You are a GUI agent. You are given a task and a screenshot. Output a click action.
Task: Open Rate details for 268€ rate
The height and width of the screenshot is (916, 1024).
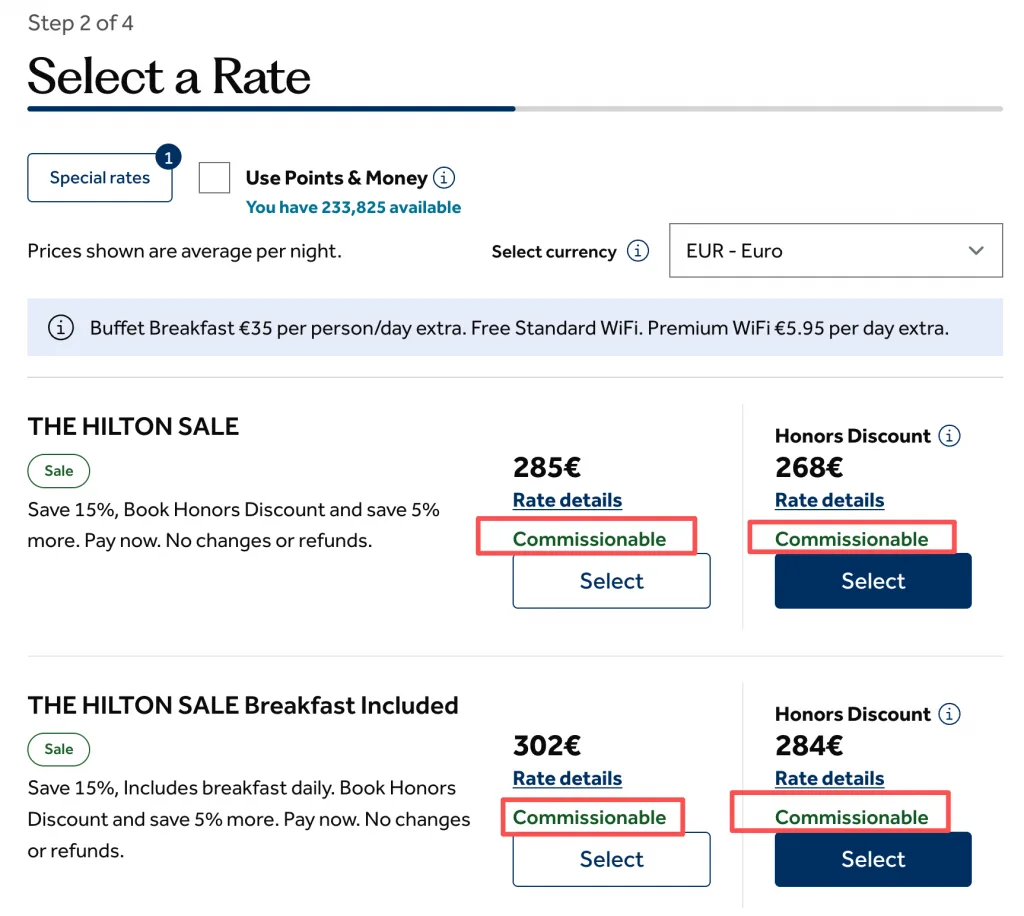tap(829, 500)
